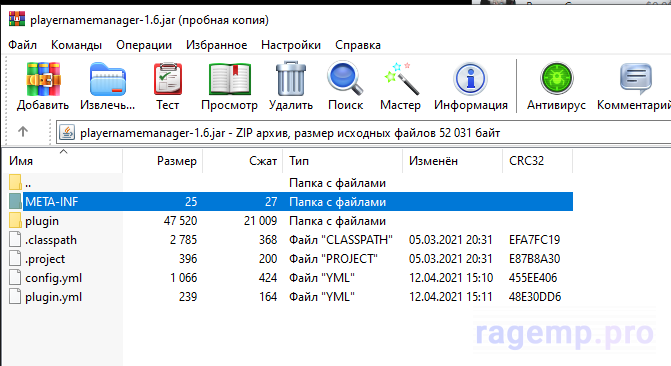Start the Антивирус scan icon
Screen dimensions: 671x366
tap(556, 78)
